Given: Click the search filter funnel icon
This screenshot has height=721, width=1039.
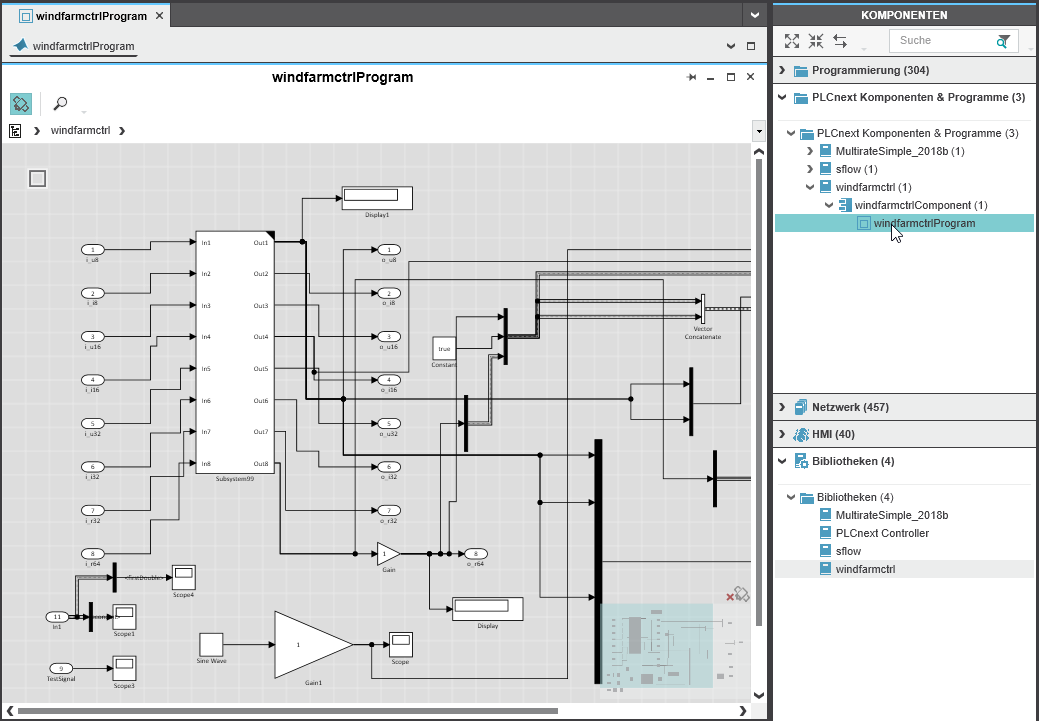Looking at the screenshot, I should (x=1003, y=41).
